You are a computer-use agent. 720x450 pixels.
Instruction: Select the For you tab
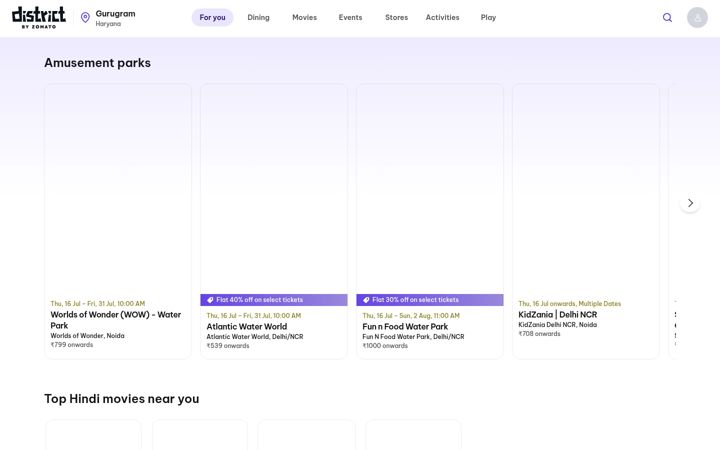pyautogui.click(x=212, y=17)
